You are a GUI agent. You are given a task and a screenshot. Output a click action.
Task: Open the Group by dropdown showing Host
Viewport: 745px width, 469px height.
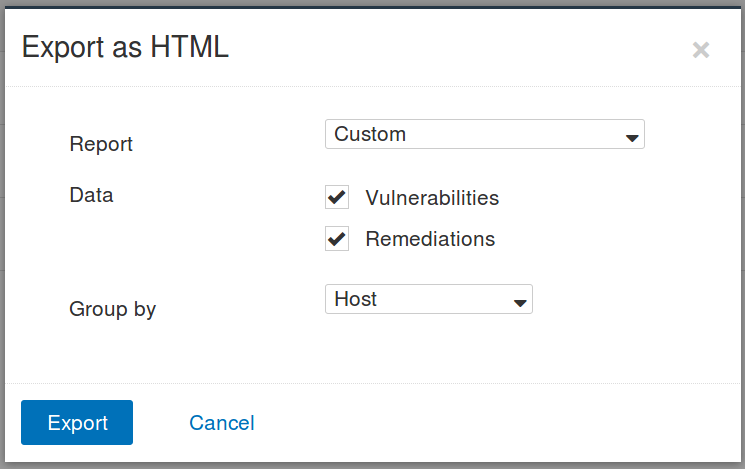(x=428, y=299)
